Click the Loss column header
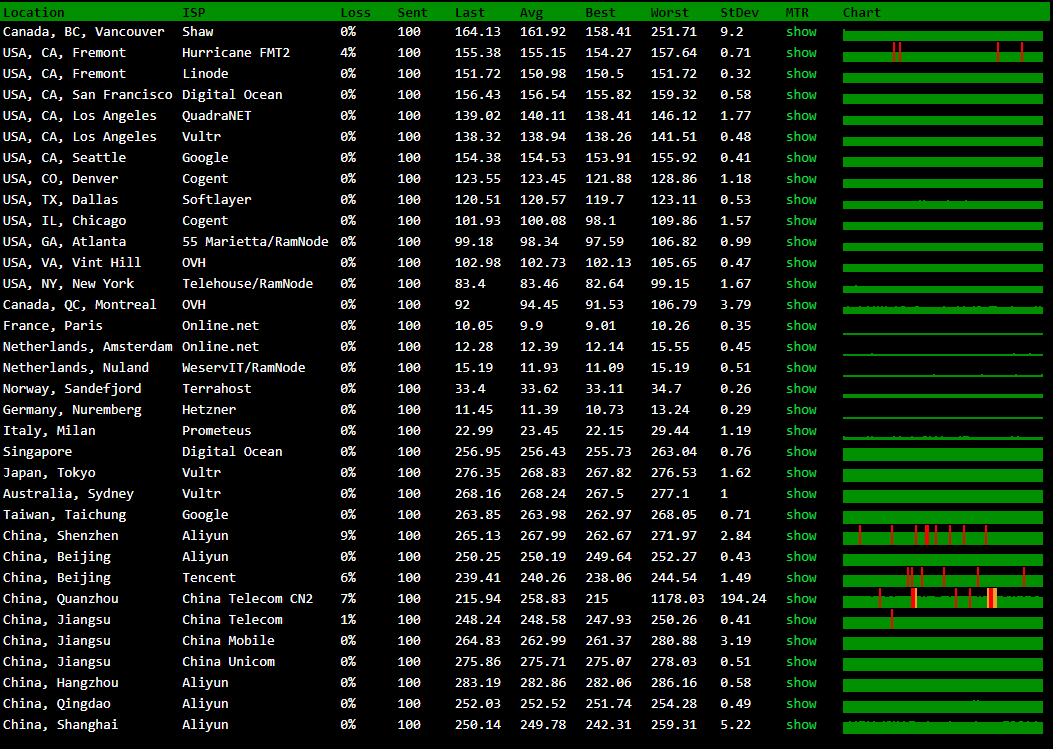The image size is (1053, 749). (x=355, y=13)
